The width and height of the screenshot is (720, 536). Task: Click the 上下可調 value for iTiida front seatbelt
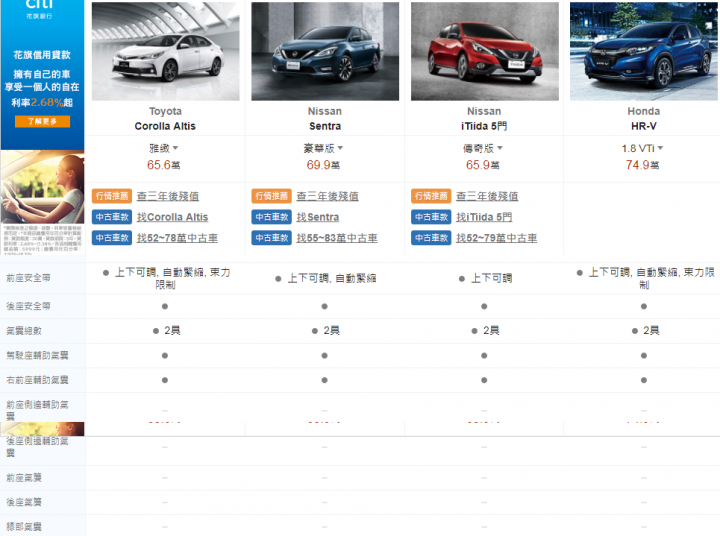coord(491,278)
